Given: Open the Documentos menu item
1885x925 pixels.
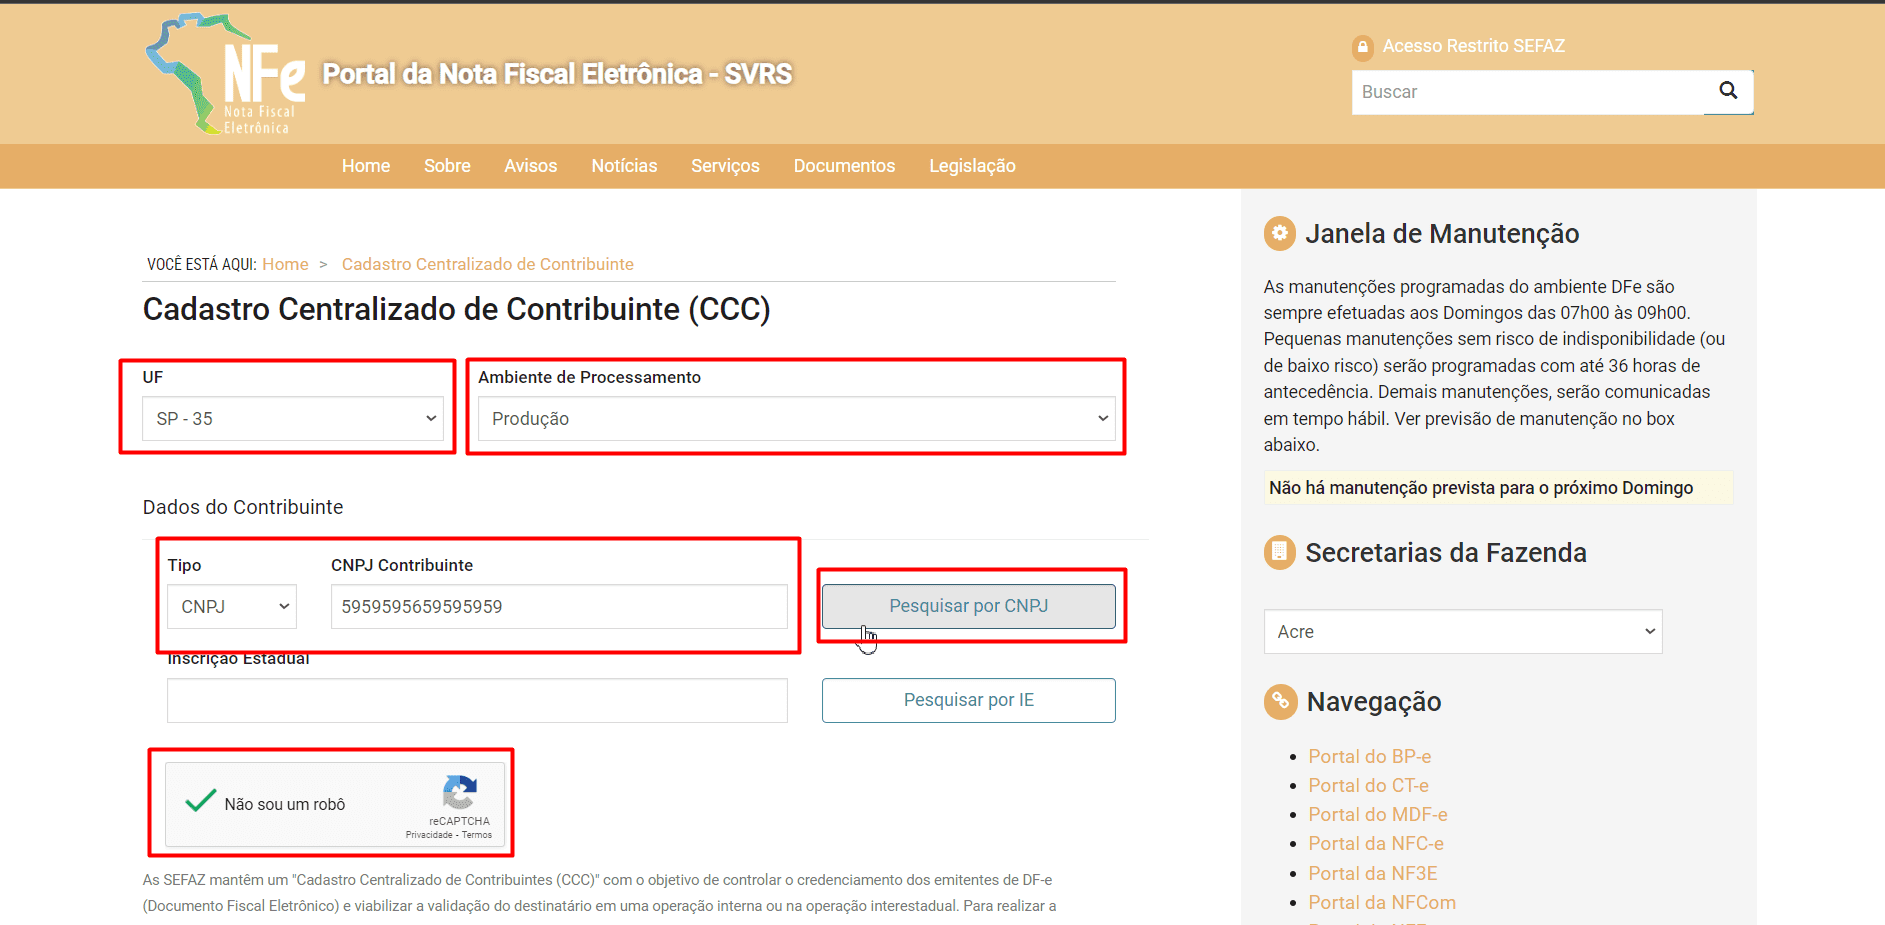Looking at the screenshot, I should point(844,166).
